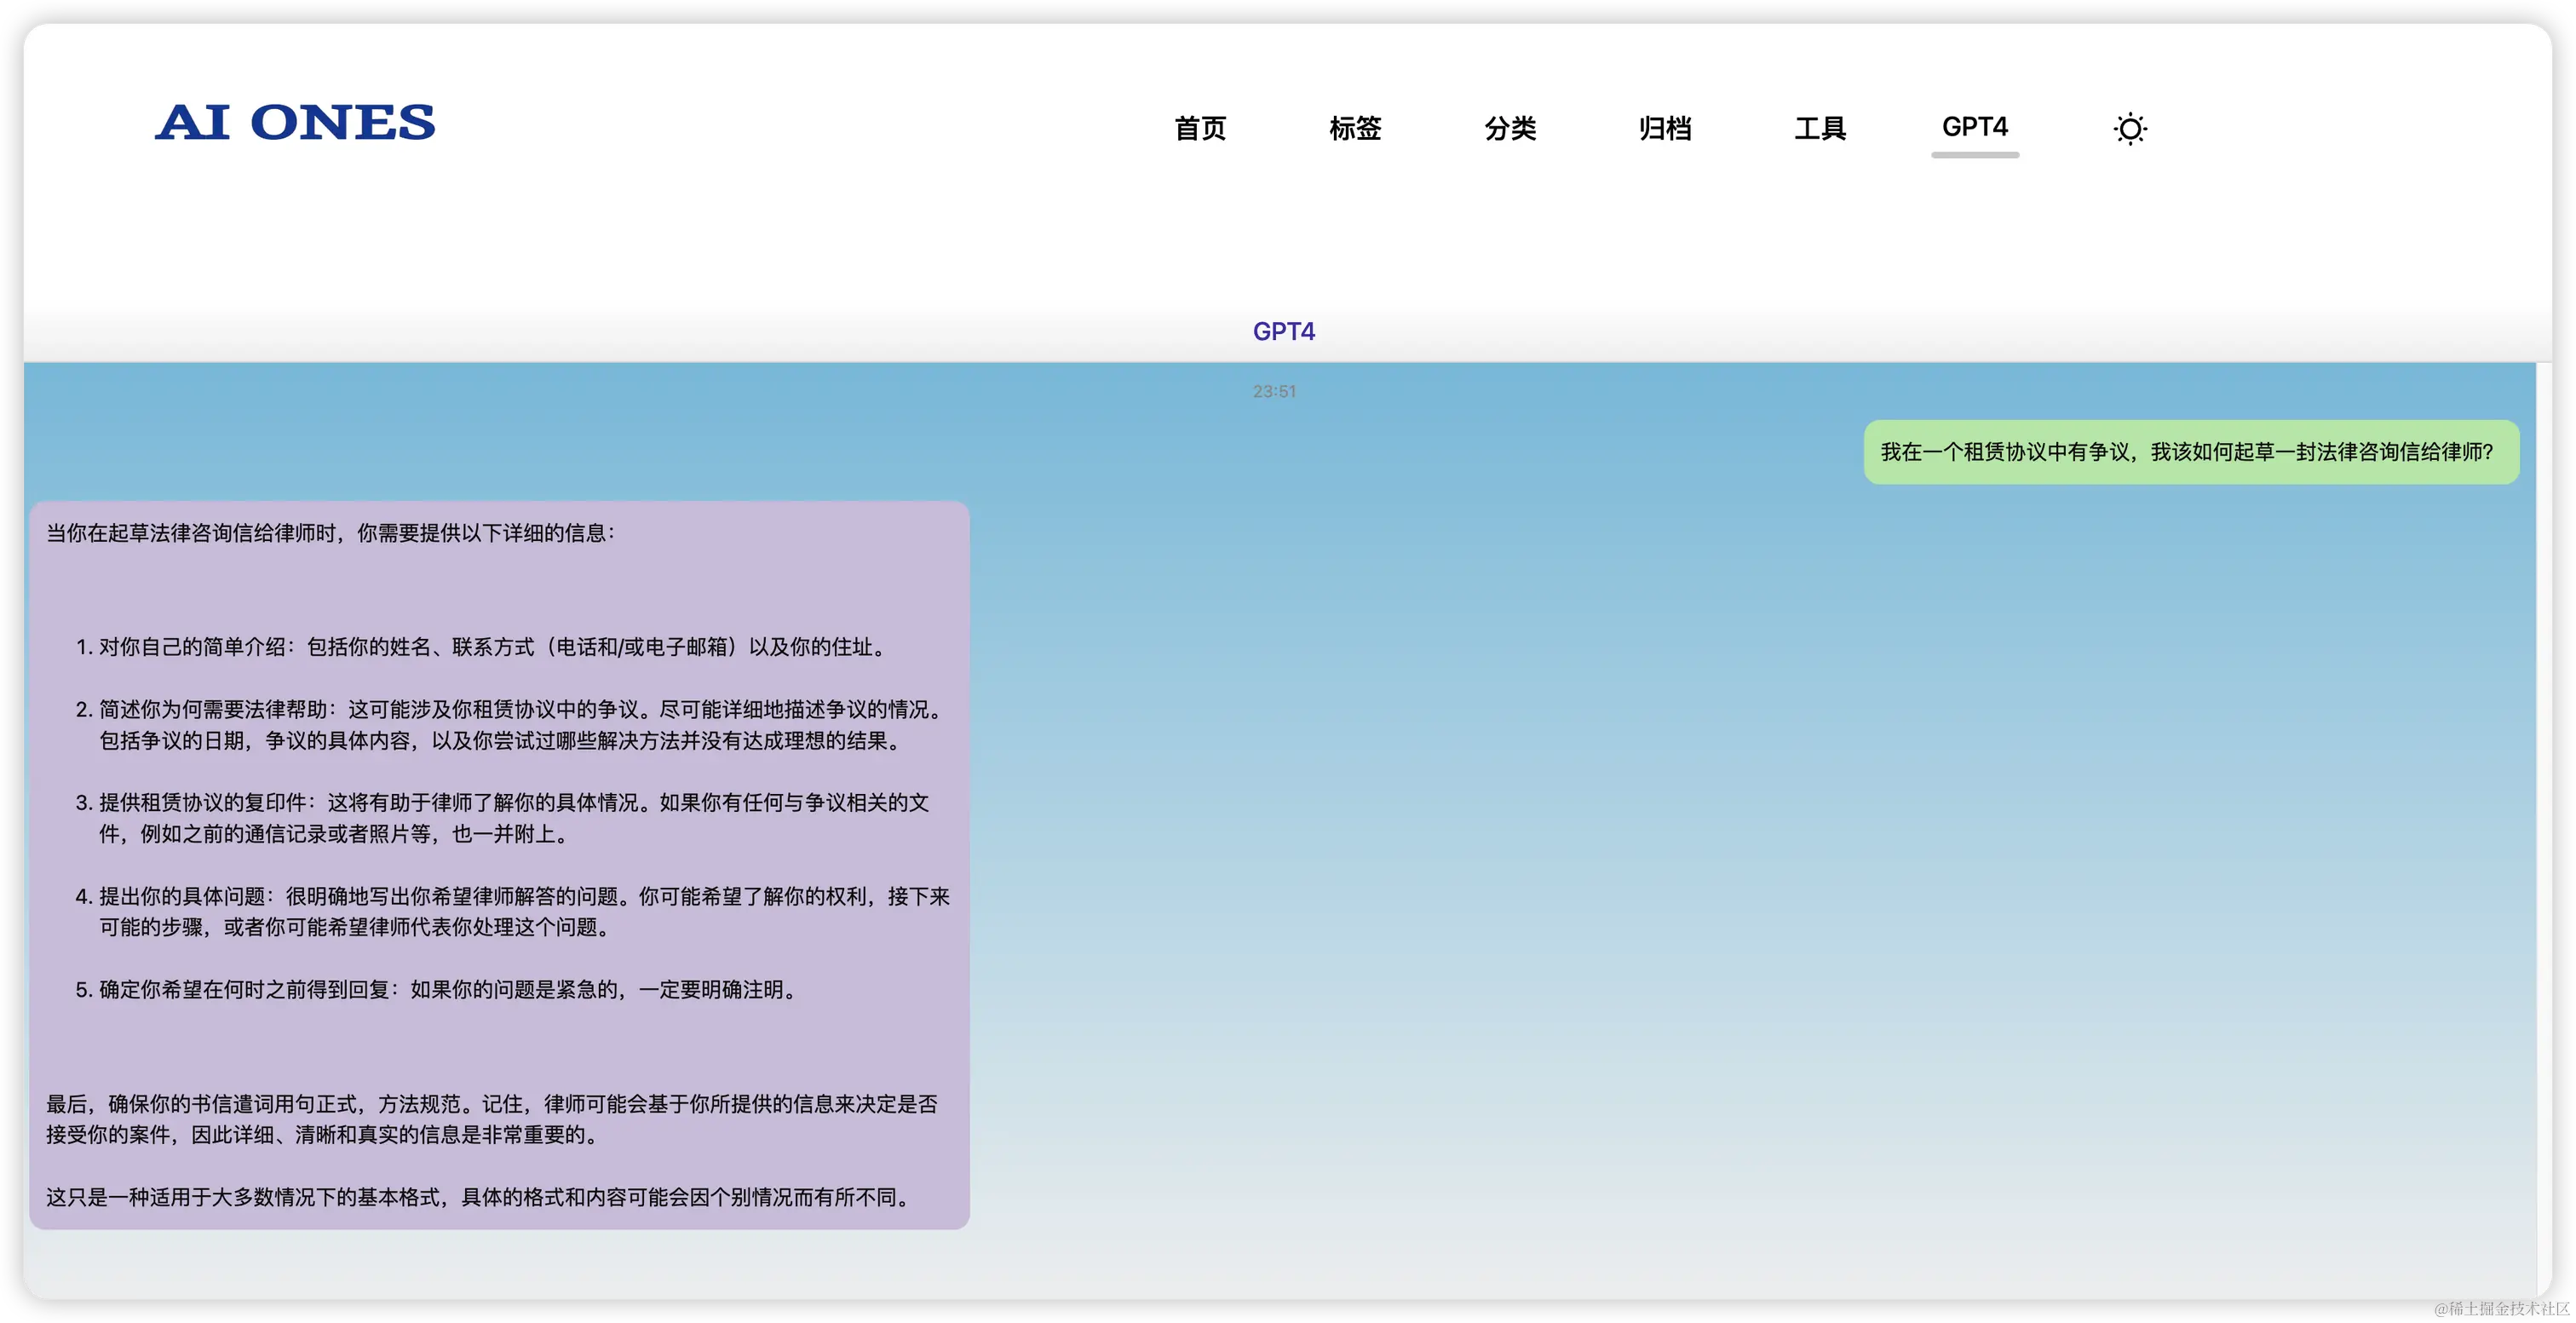Viewport: 2576px width, 1323px height.
Task: Click the green user question bubble
Action: click(2190, 452)
